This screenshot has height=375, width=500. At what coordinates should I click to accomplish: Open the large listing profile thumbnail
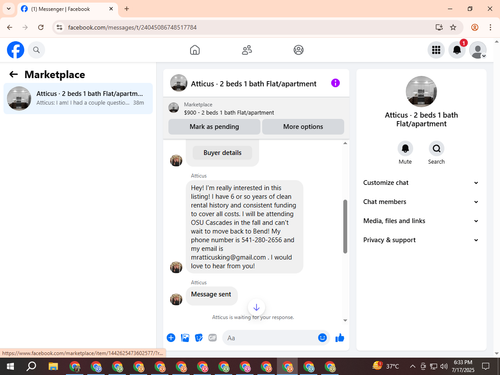pos(421,91)
